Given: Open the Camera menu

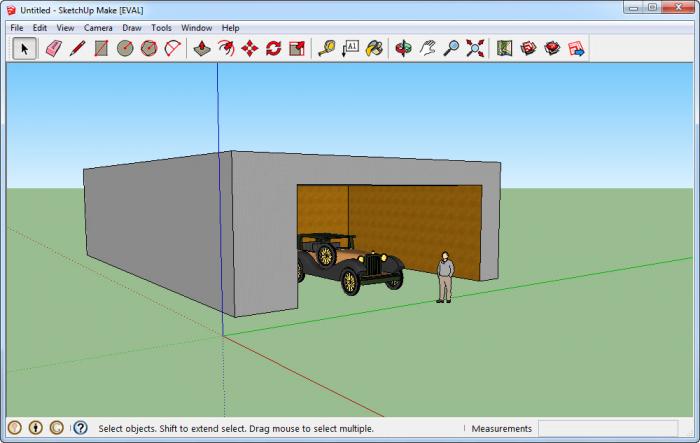Looking at the screenshot, I should click(x=98, y=28).
